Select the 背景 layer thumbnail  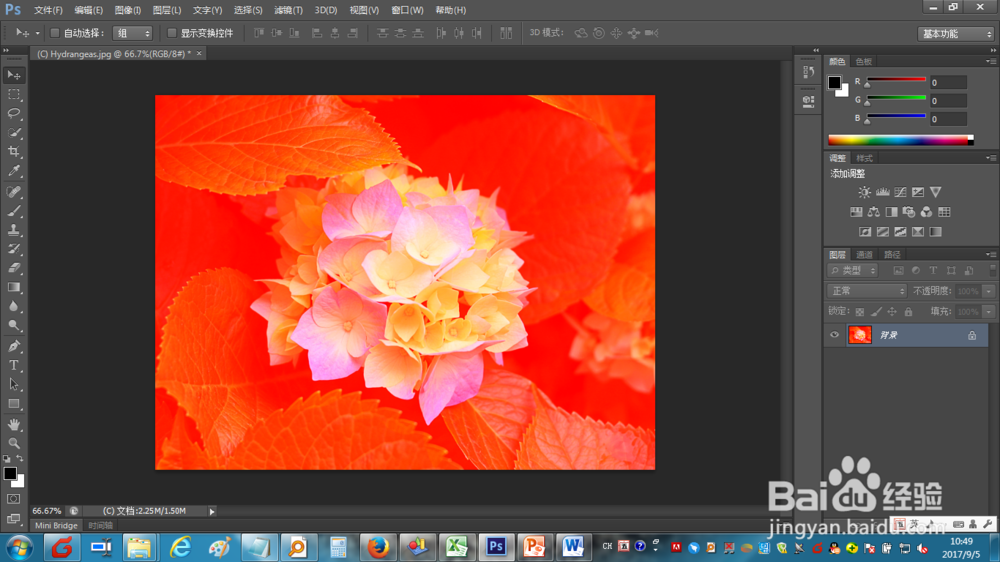click(x=860, y=335)
